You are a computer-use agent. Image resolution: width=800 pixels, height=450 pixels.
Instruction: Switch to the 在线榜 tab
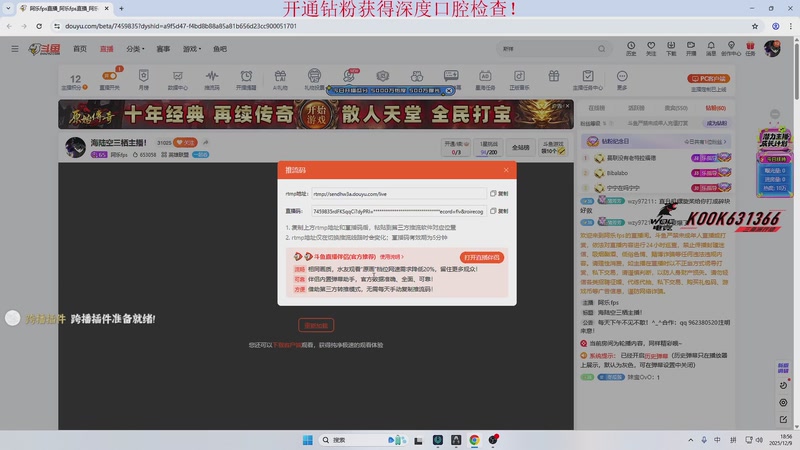click(x=596, y=108)
